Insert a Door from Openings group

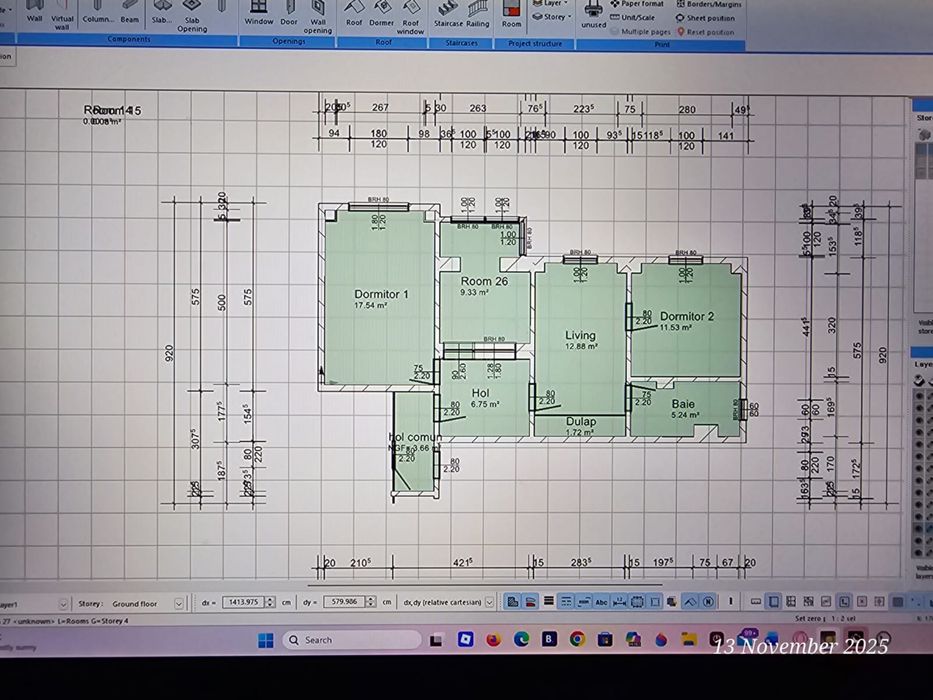(x=289, y=13)
